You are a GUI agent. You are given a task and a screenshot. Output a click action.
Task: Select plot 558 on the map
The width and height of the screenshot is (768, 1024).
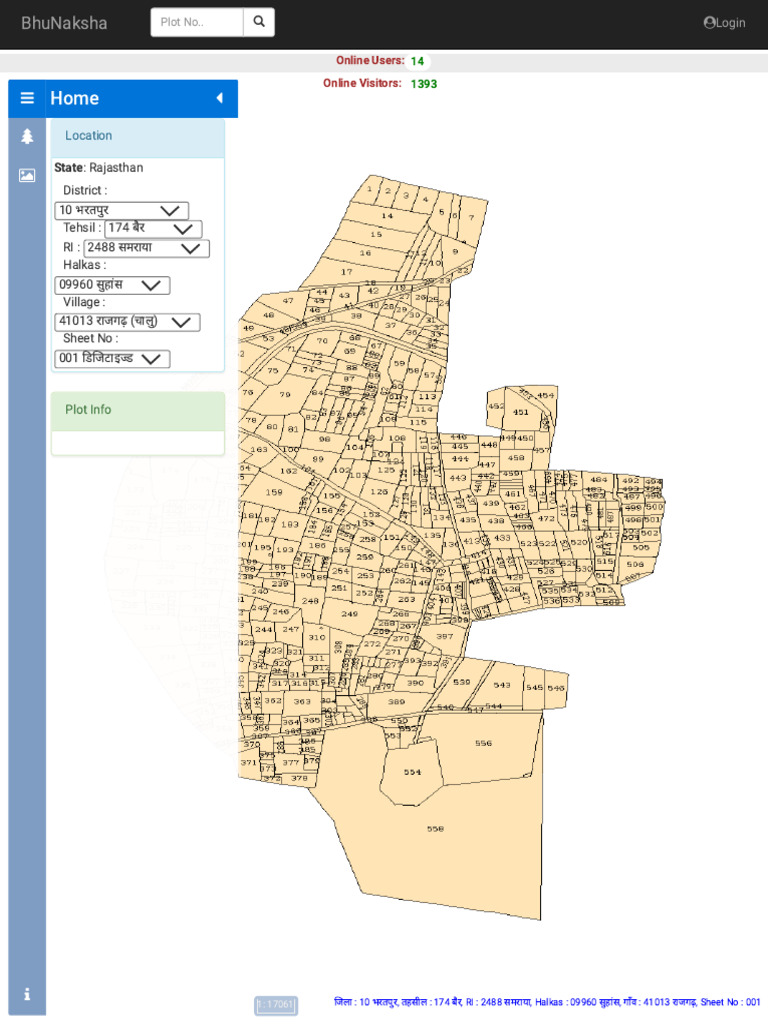click(436, 829)
